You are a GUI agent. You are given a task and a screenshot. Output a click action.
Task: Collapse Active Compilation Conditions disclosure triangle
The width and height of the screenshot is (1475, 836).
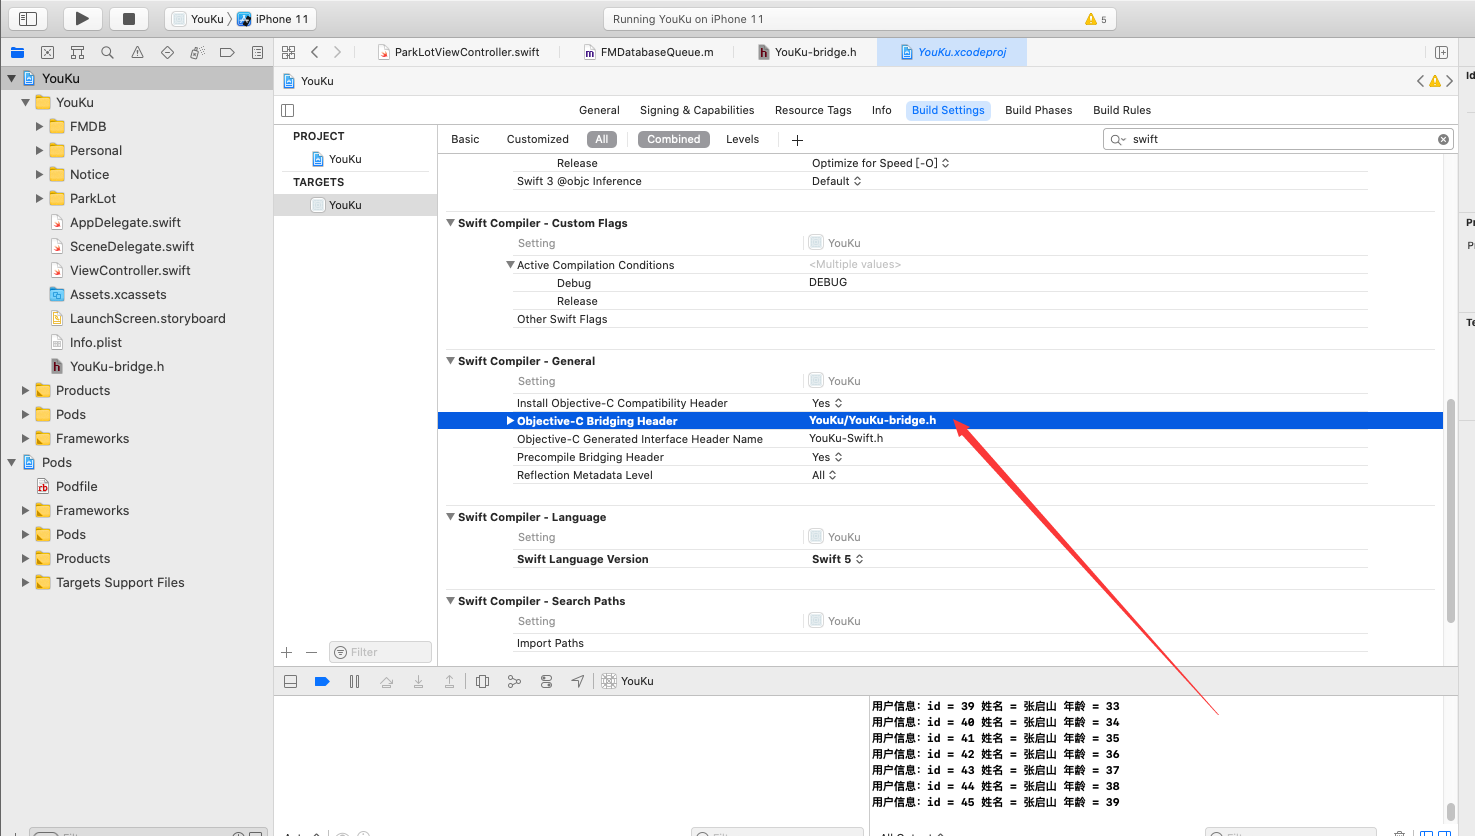(x=510, y=264)
